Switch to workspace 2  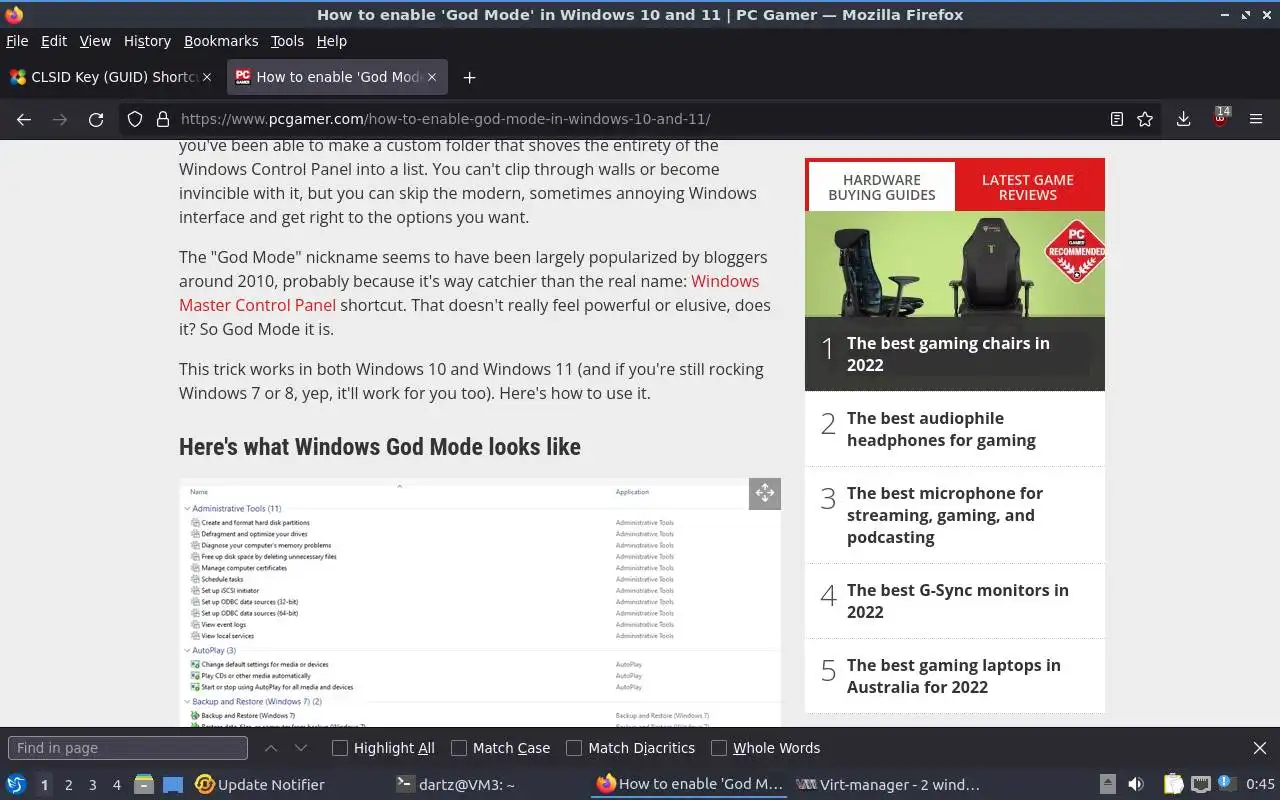(68, 785)
